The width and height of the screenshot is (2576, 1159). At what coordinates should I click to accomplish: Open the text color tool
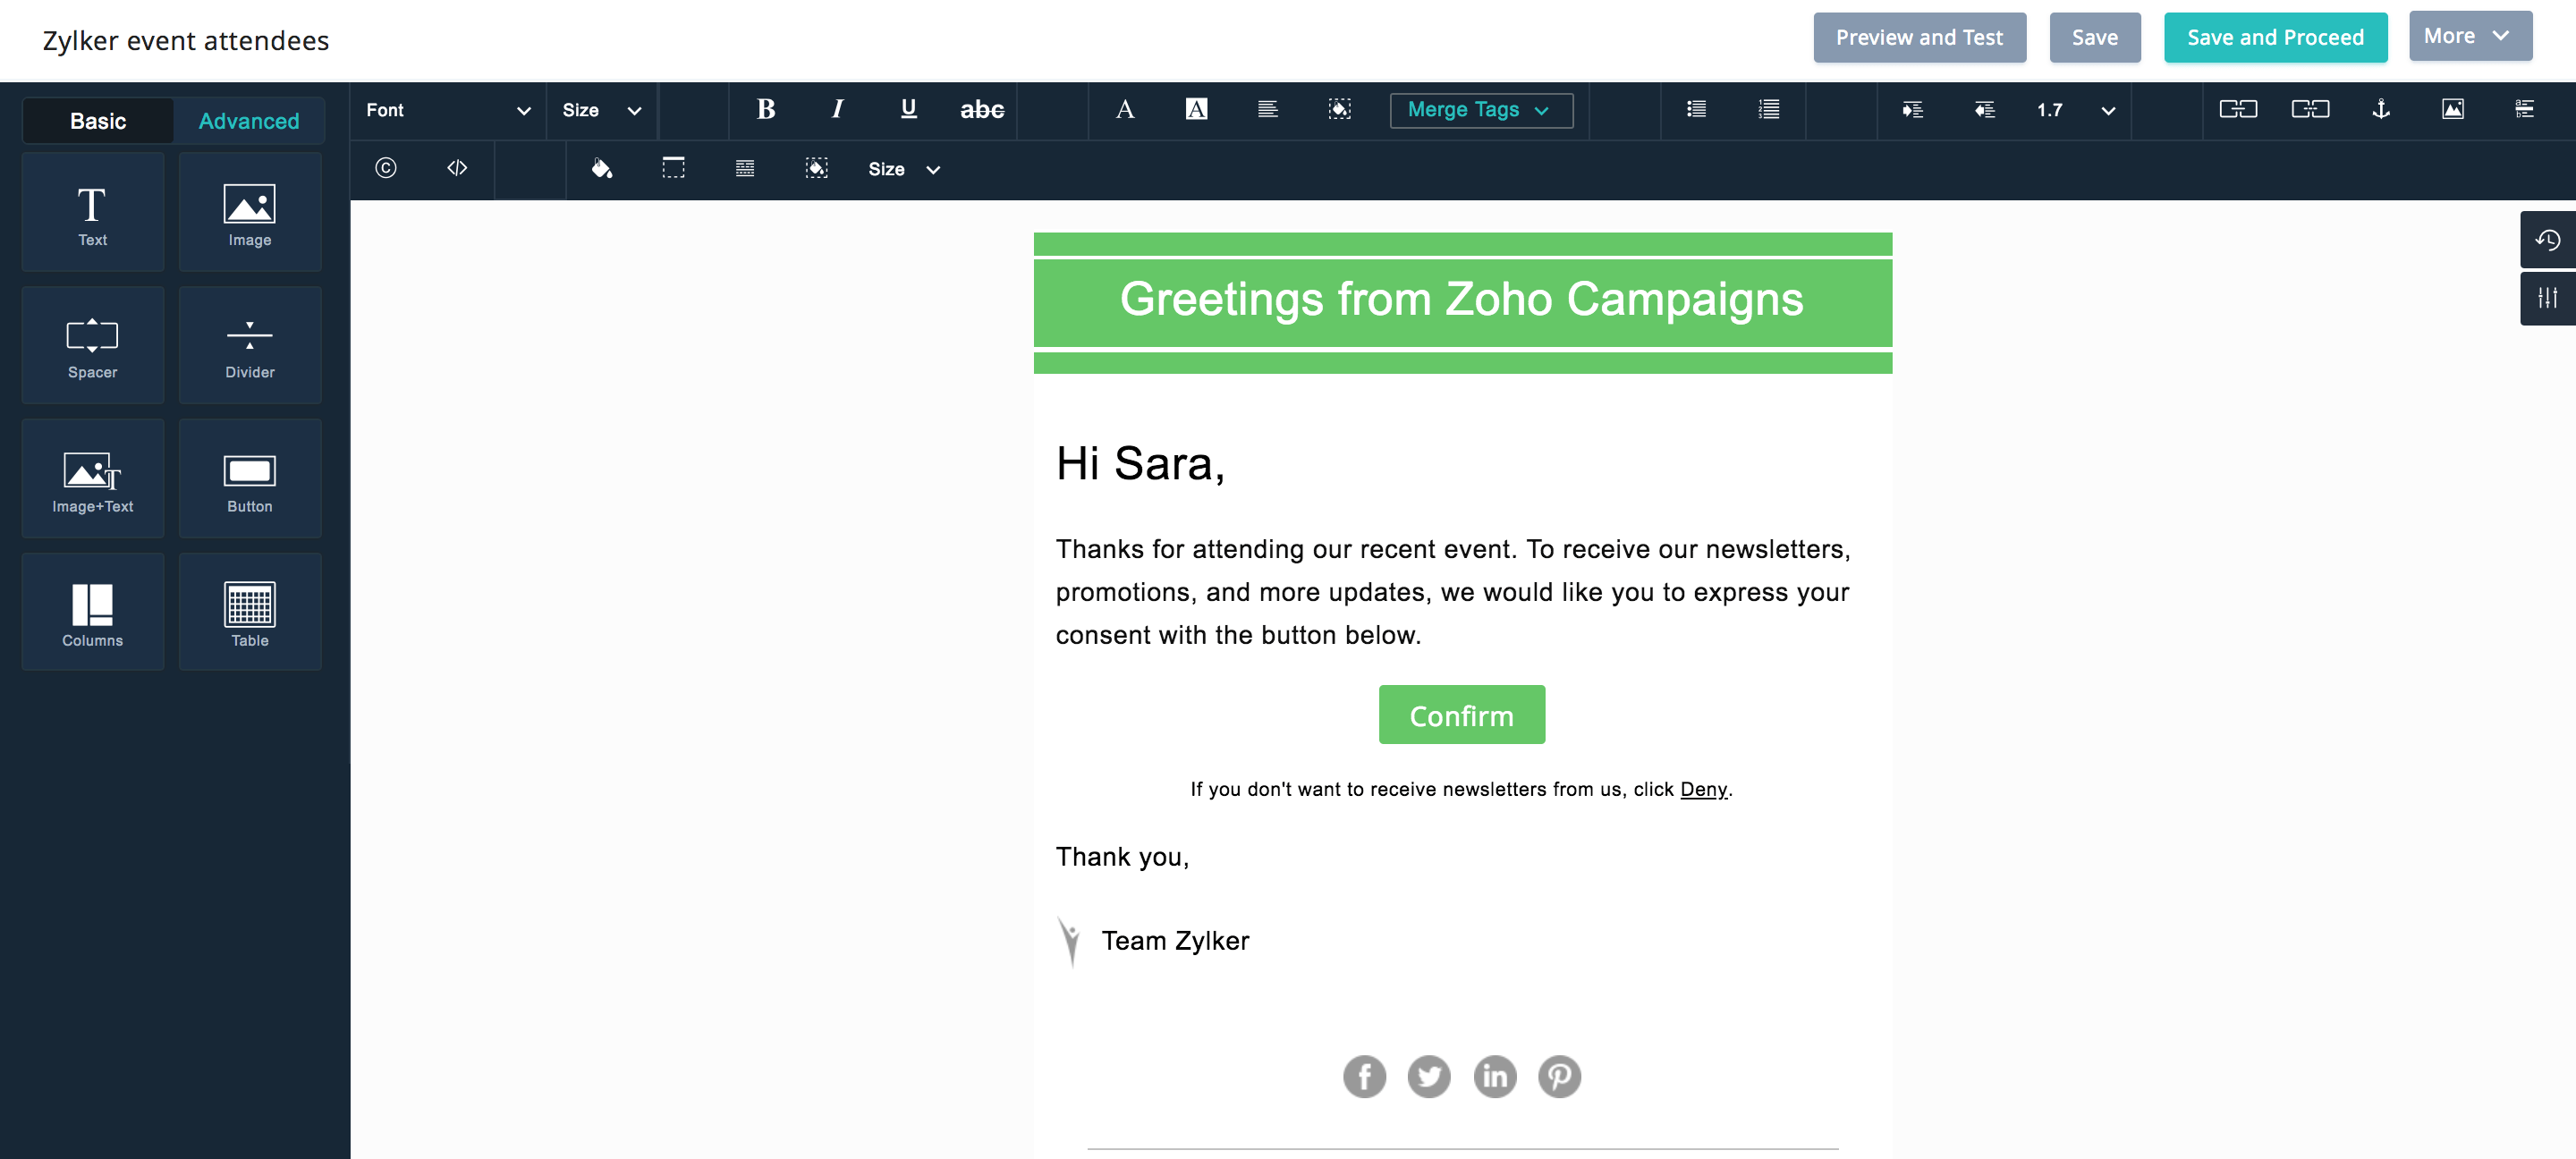point(1125,110)
